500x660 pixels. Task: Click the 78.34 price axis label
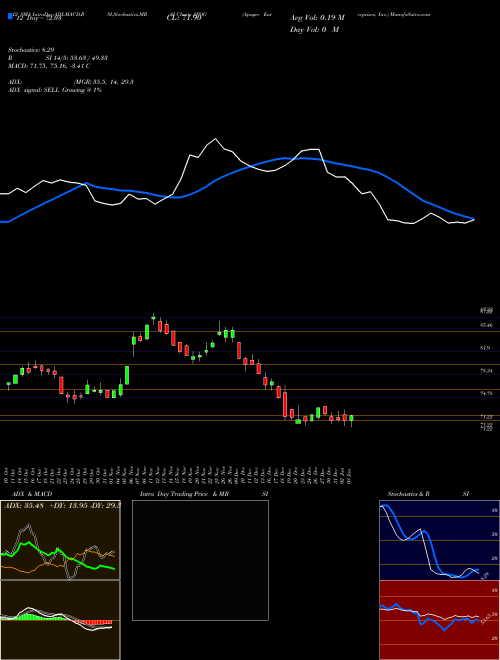pyautogui.click(x=486, y=370)
